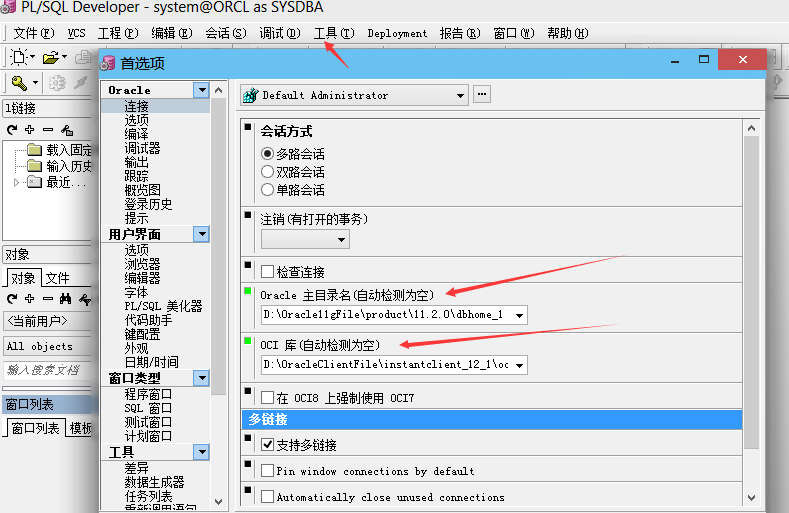The width and height of the screenshot is (789, 513).
Task: Click the binoculars find icon in object browser
Action: click(65, 299)
